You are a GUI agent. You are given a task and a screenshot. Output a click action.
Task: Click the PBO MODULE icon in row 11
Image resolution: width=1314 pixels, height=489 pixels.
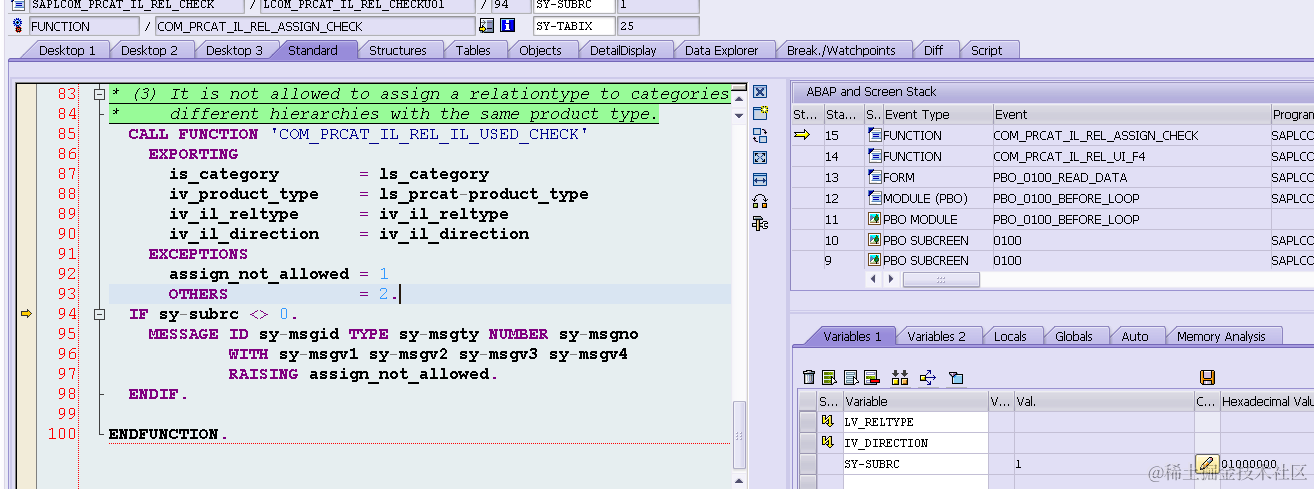(875, 219)
